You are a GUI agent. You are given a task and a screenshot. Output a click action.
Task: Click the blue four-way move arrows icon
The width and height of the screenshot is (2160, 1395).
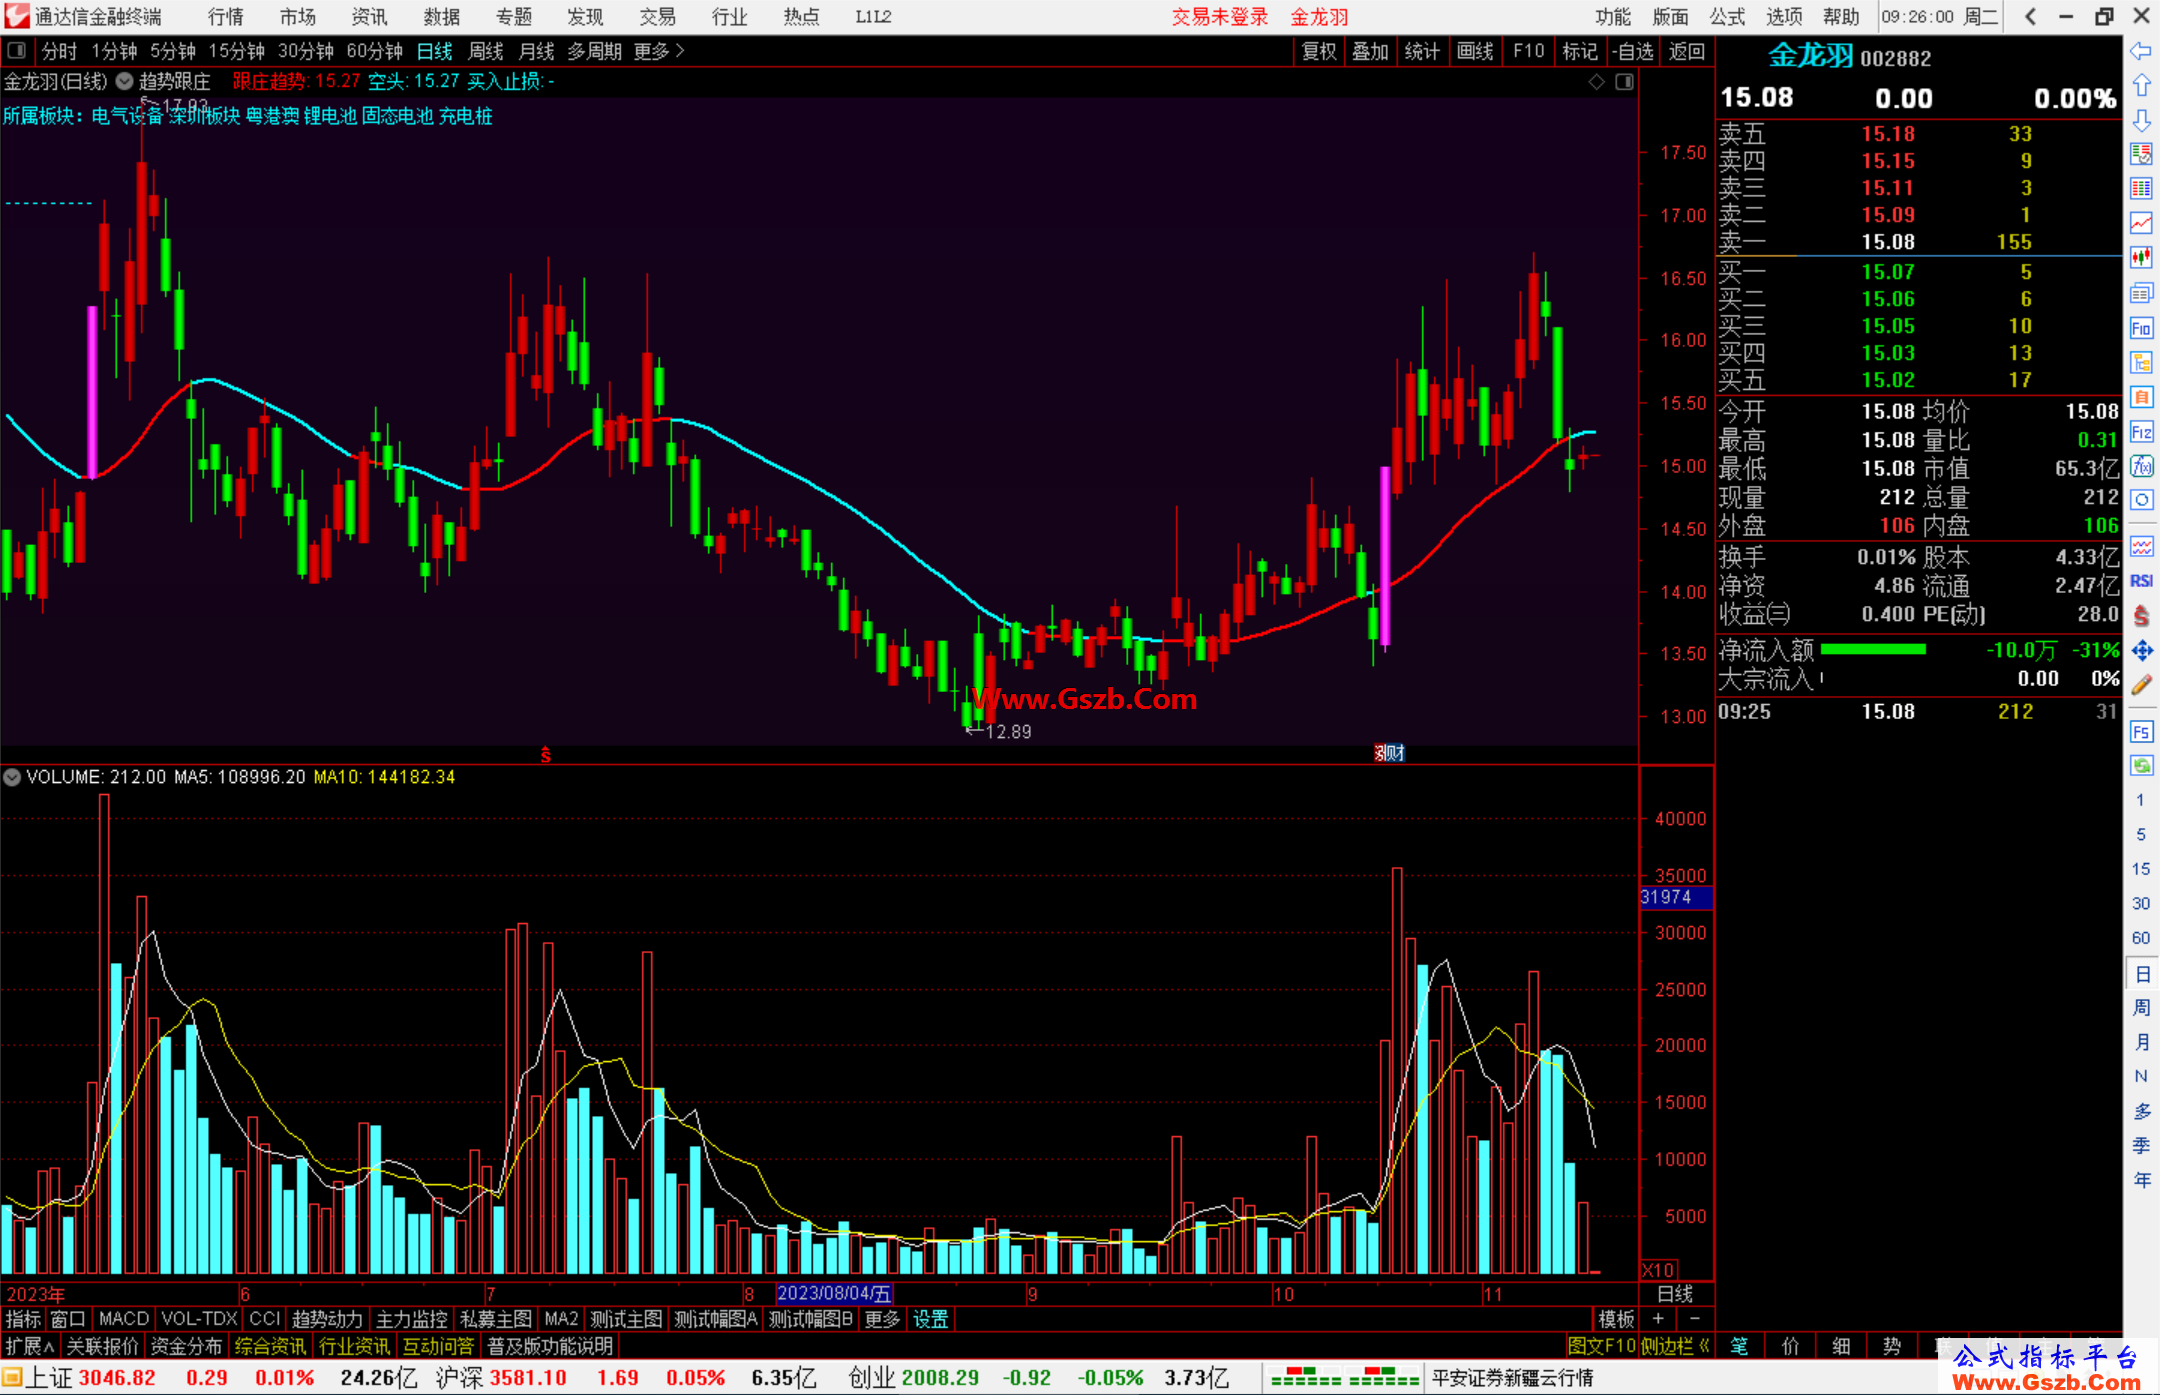click(2141, 650)
